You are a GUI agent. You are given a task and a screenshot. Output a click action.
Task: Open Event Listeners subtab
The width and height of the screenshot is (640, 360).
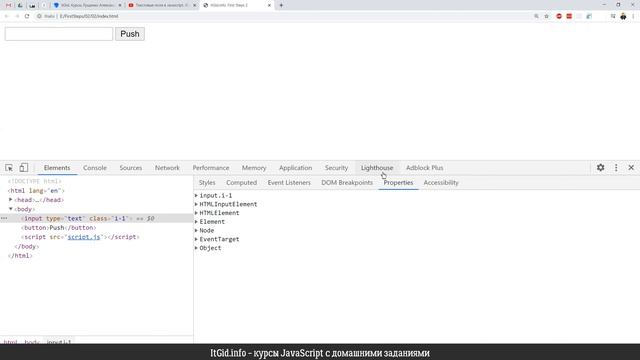289,182
